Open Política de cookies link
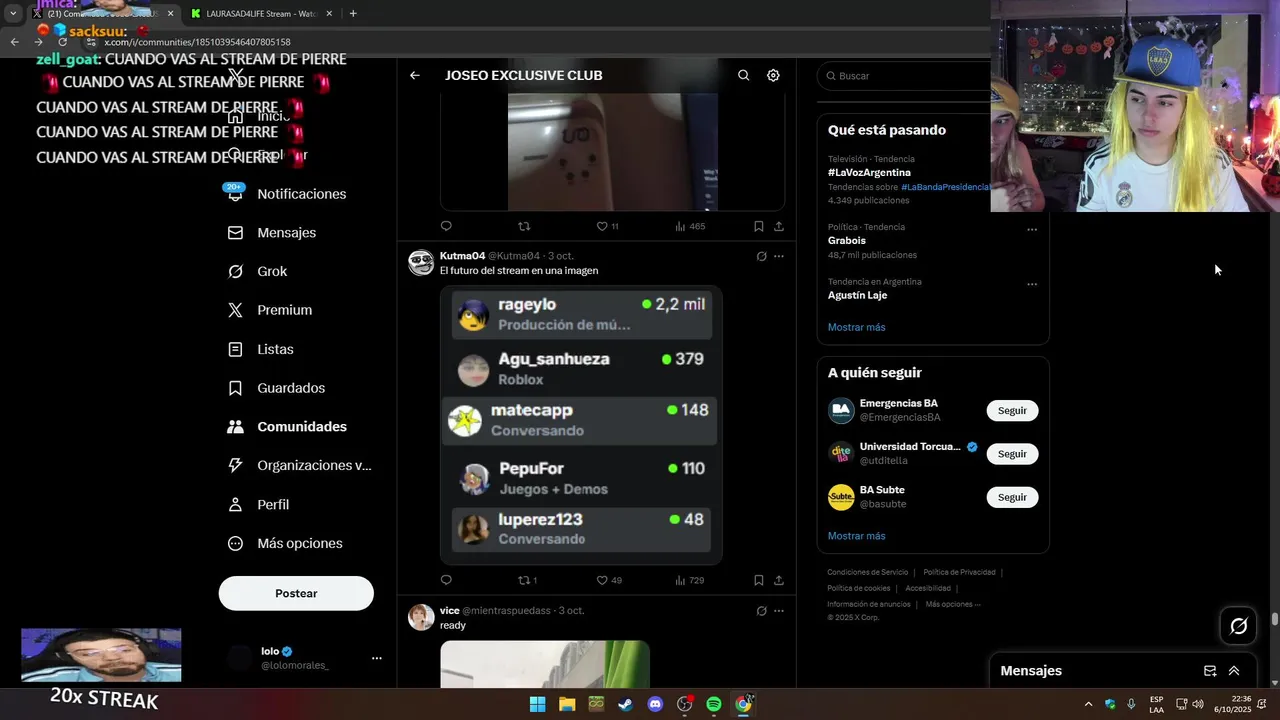1280x720 pixels. tap(858, 588)
